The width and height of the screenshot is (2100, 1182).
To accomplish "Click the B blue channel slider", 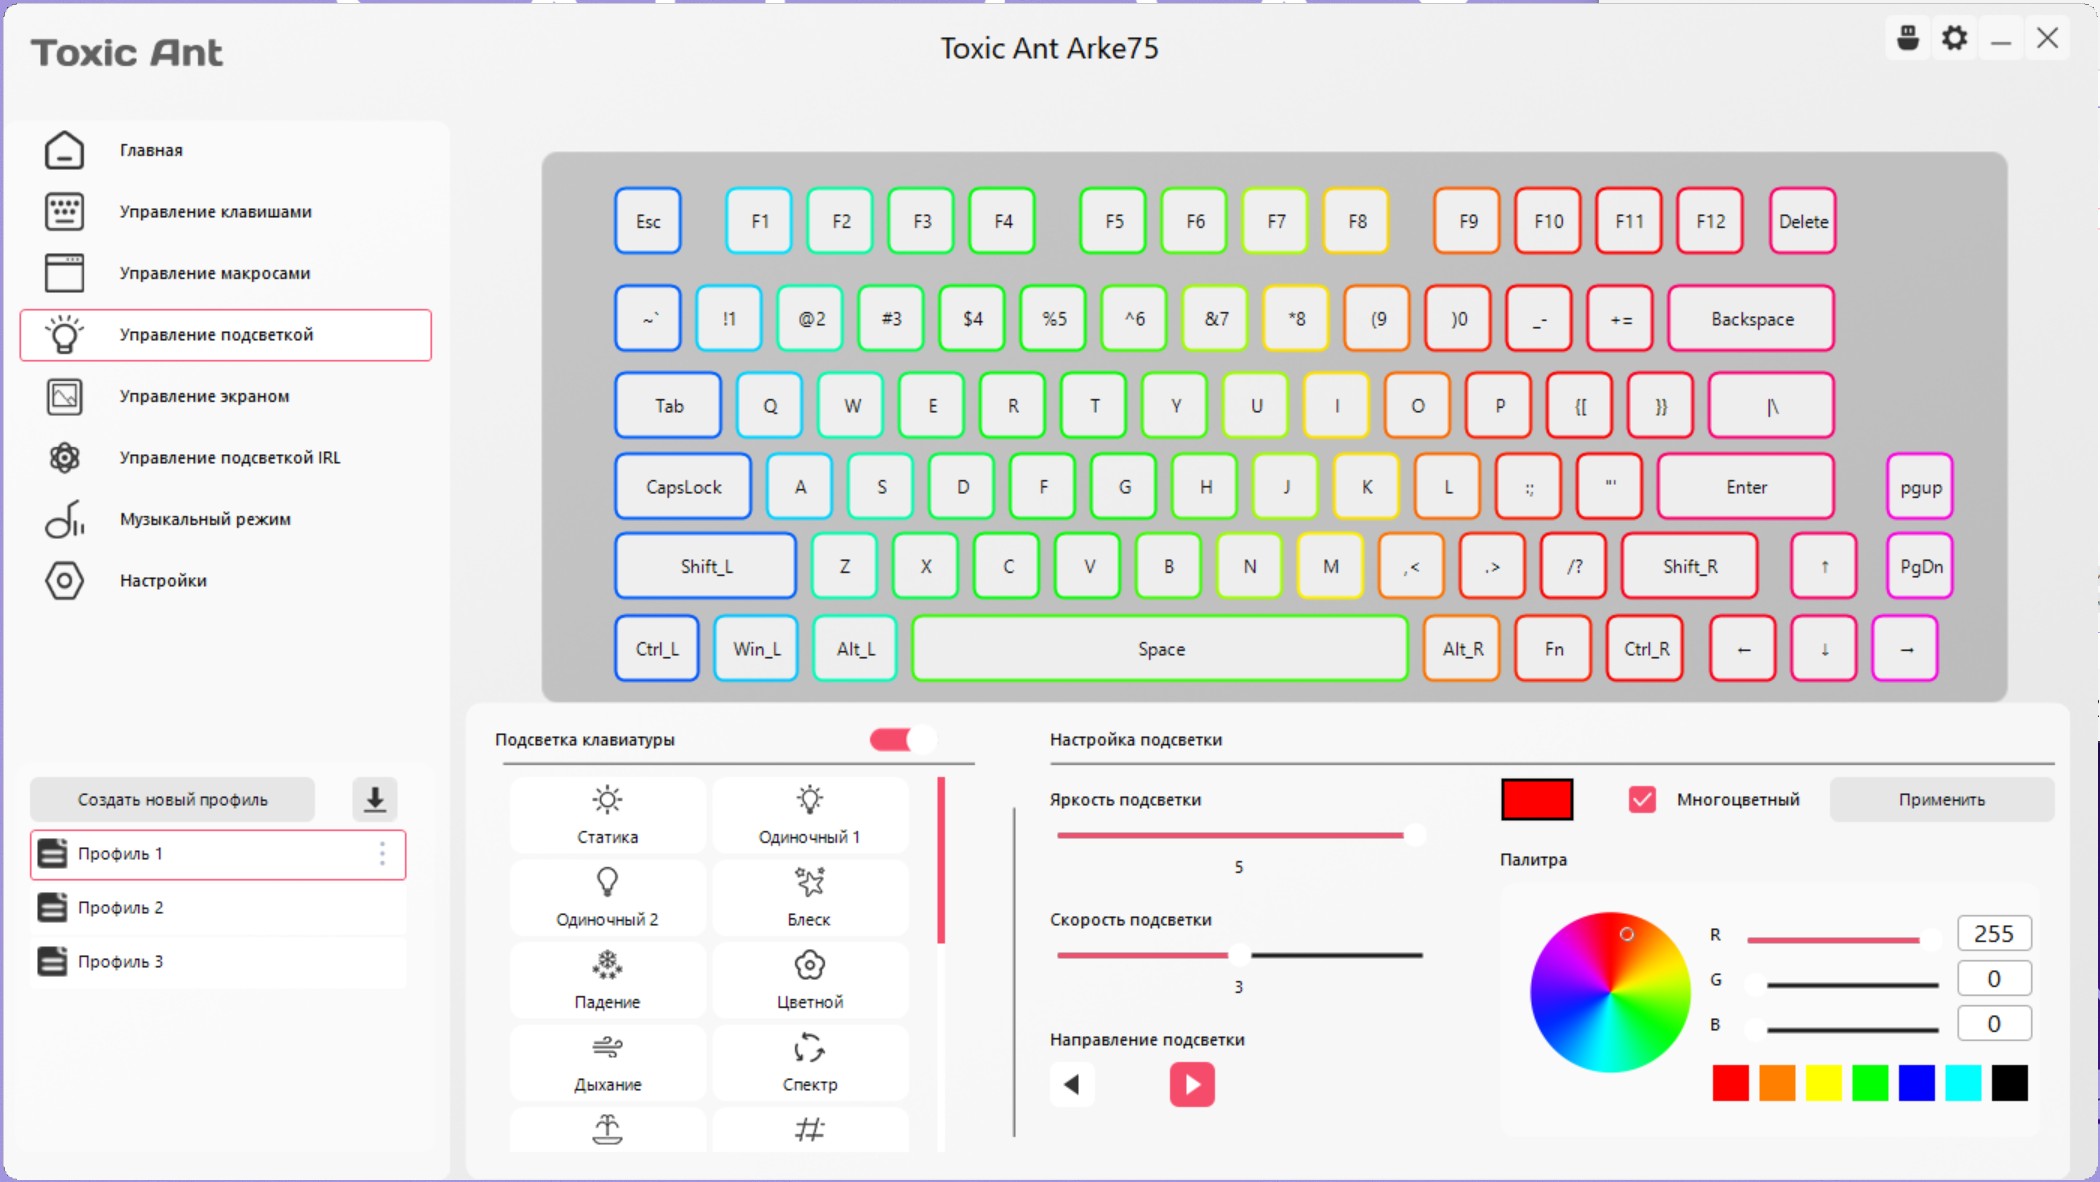I will (1843, 1029).
